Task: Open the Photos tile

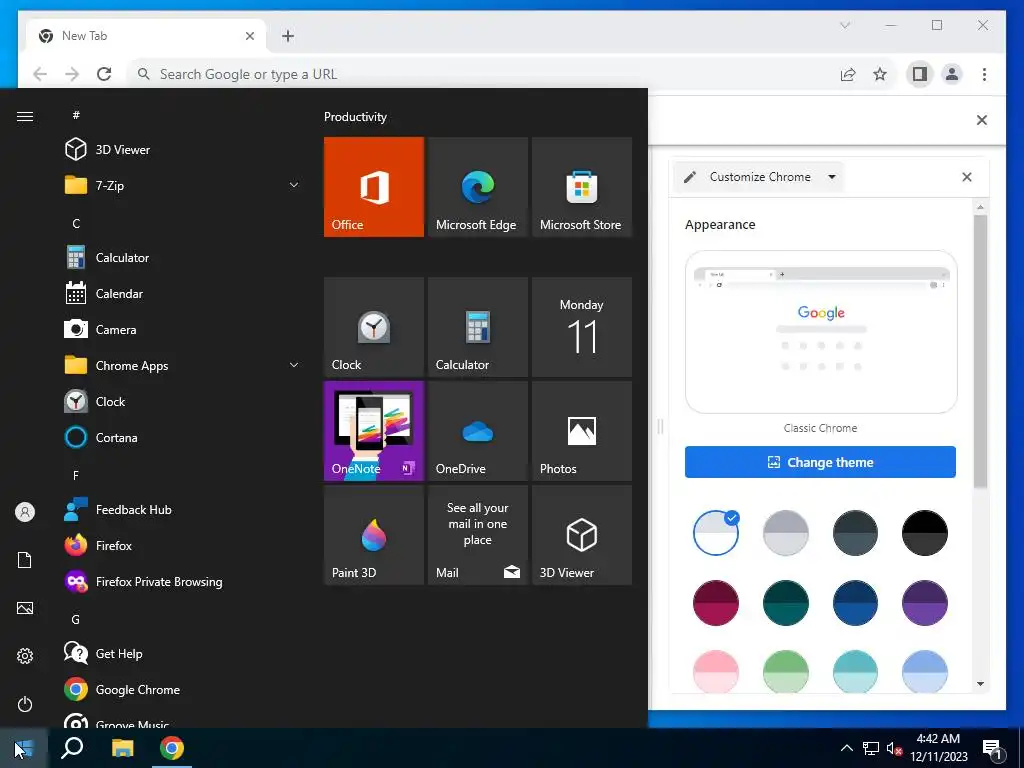Action: [582, 431]
